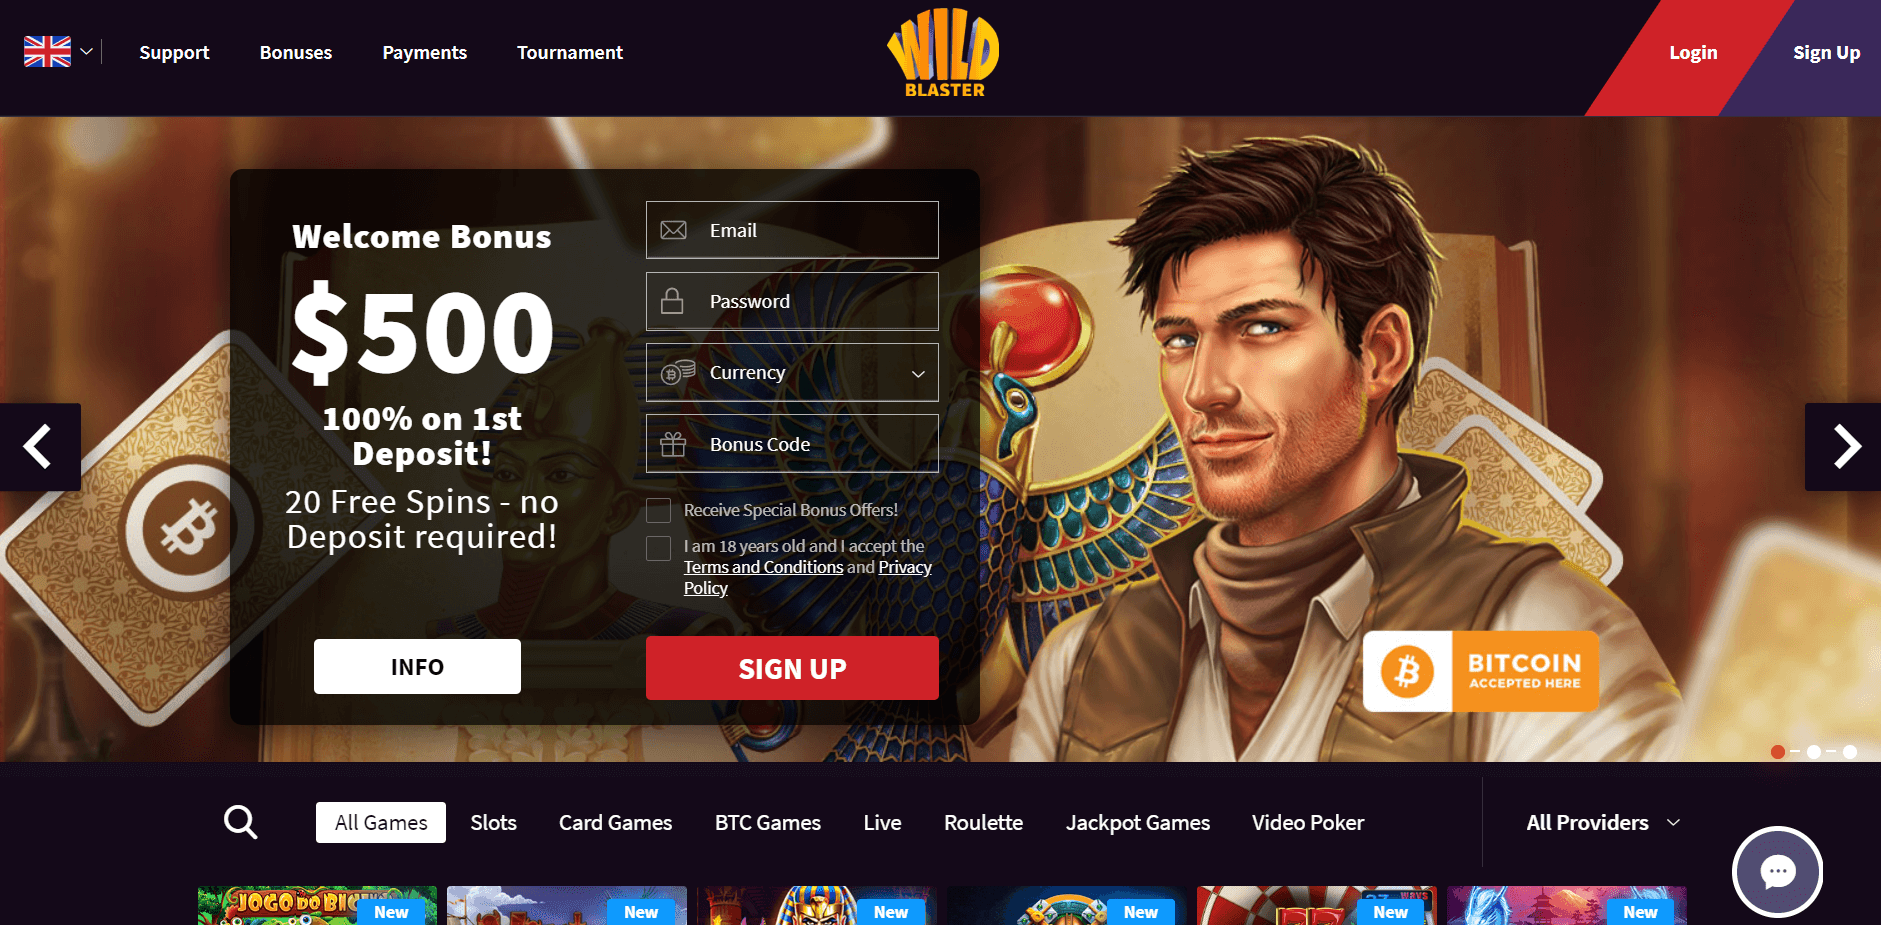Expand language selector chevron beside flag
This screenshot has height=925, width=1881.
[x=87, y=52]
